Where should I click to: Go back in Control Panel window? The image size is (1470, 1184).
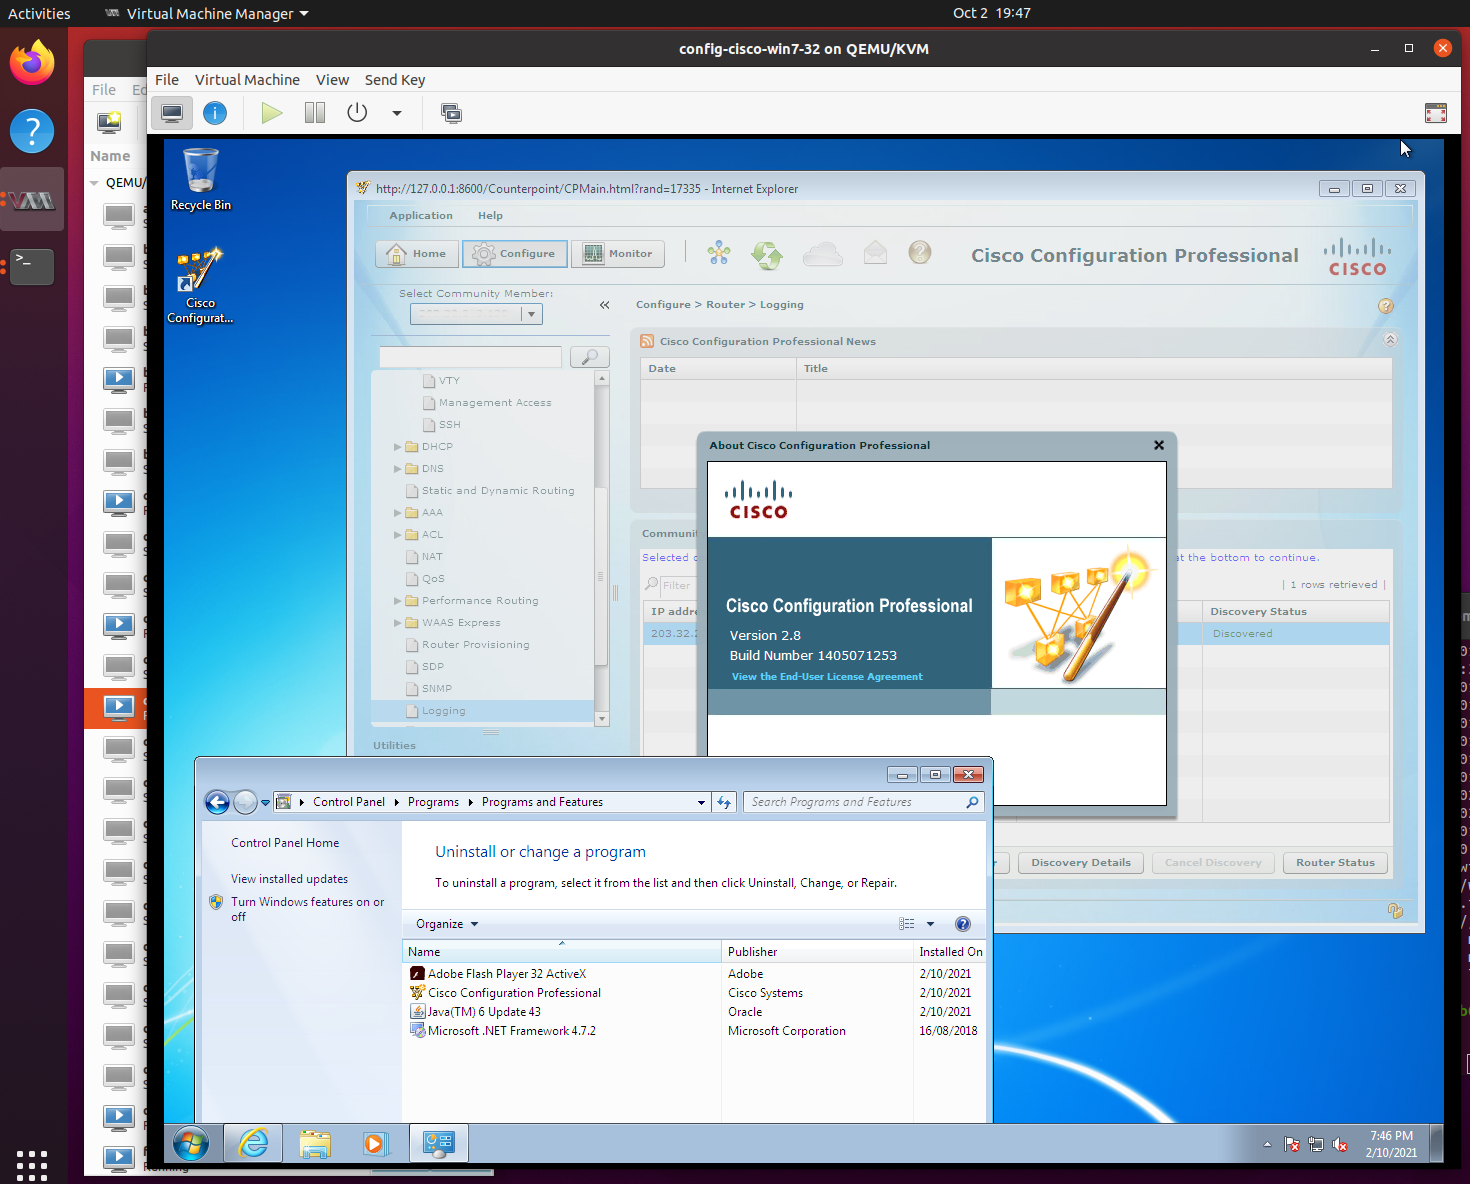(x=217, y=802)
